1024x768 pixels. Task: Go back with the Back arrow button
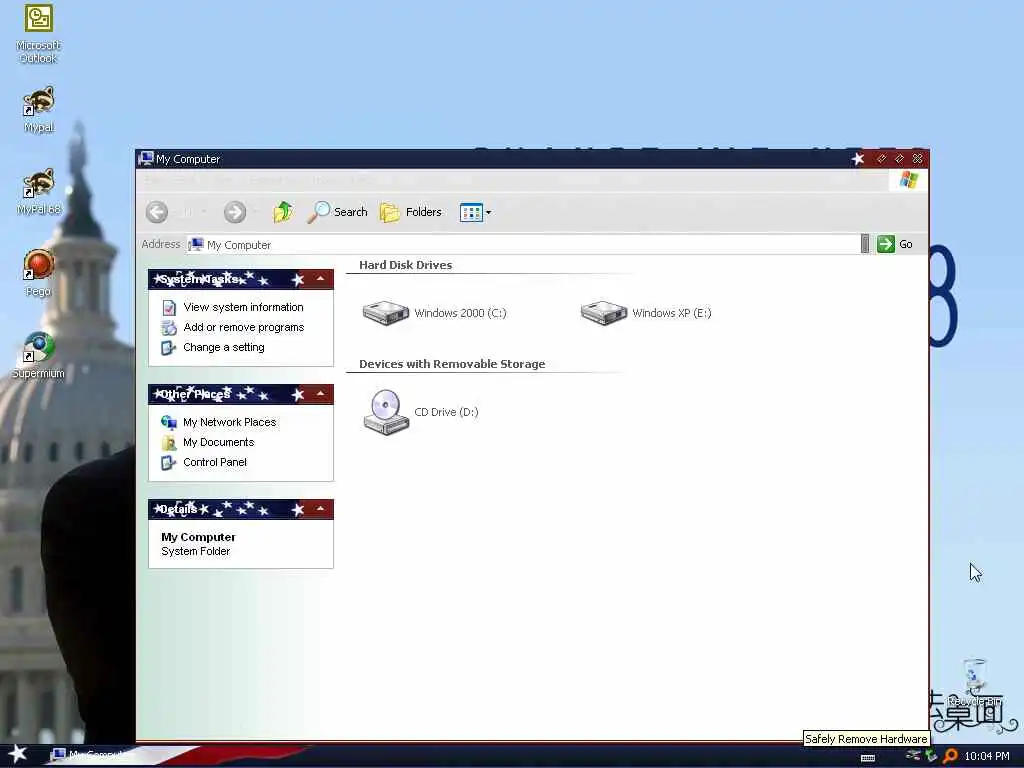157,212
